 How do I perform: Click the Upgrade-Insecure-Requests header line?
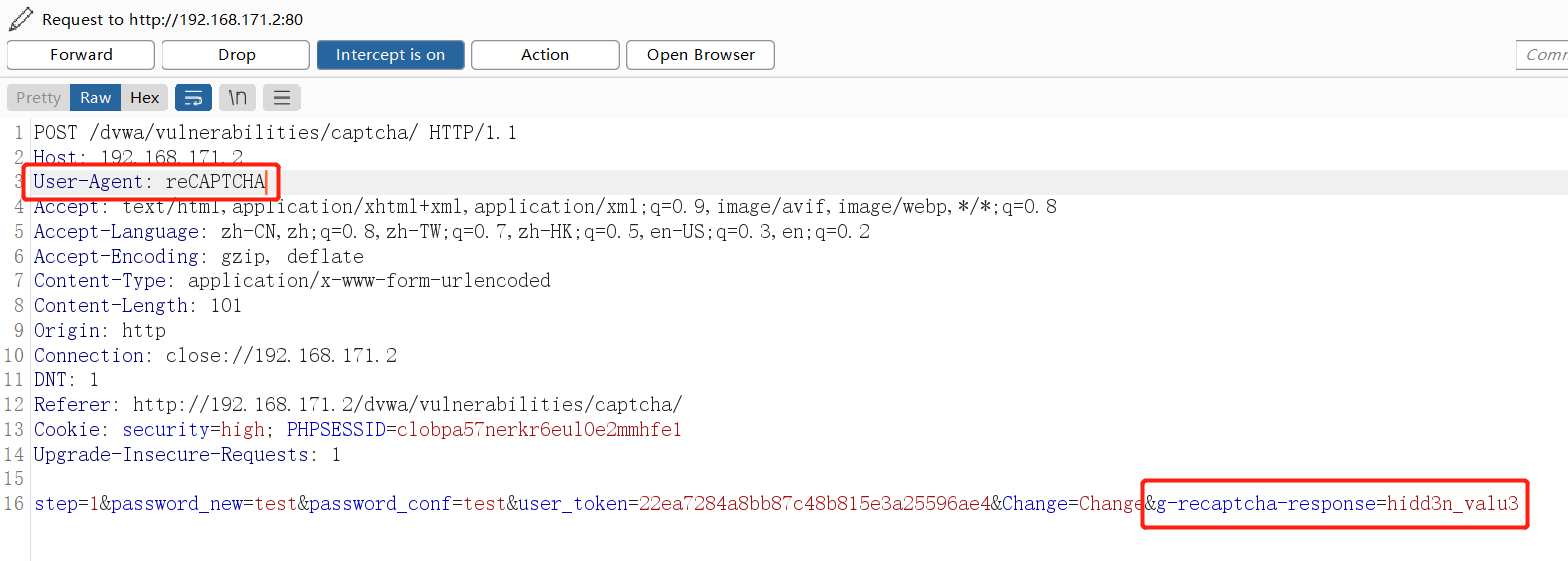tap(187, 455)
